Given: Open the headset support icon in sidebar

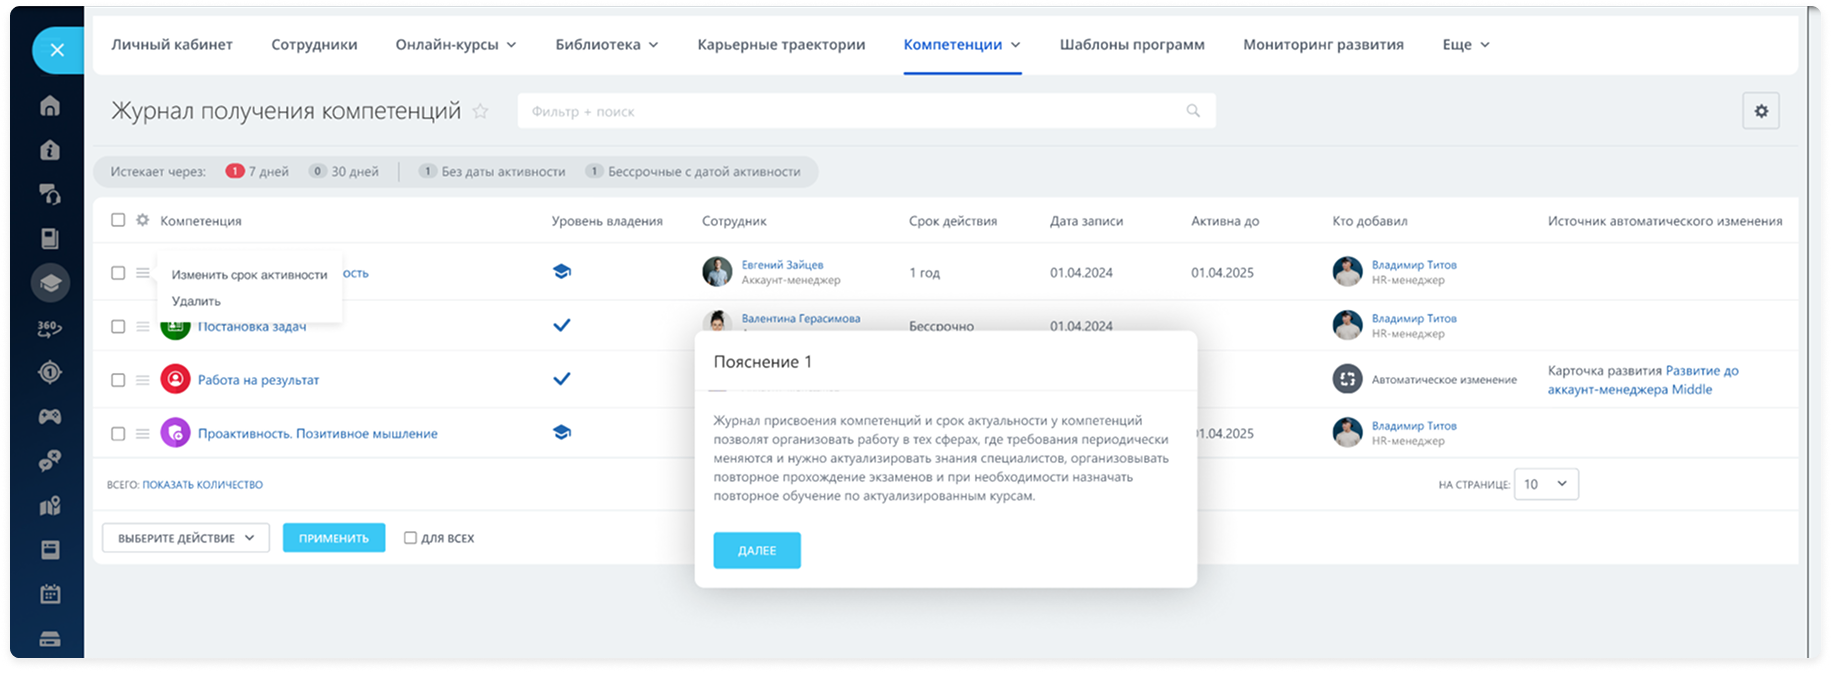Looking at the screenshot, I should (50, 194).
